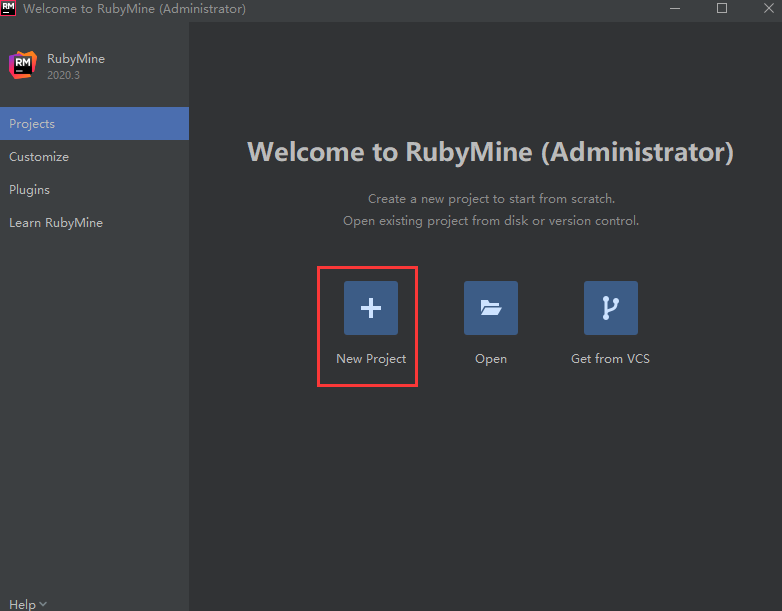The image size is (782, 611).
Task: Click the RubyMine product name text
Action: click(76, 59)
